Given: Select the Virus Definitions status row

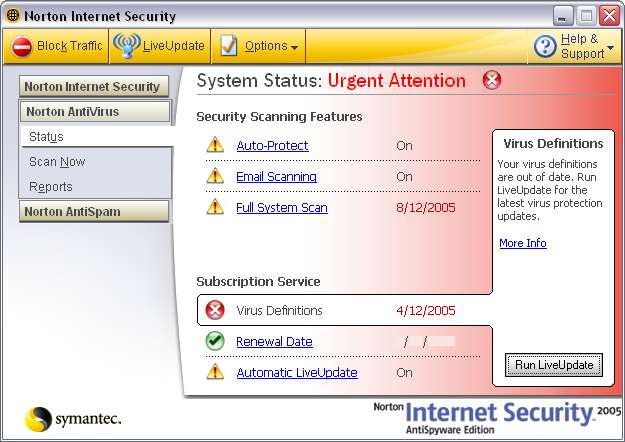Looking at the screenshot, I should [340, 310].
